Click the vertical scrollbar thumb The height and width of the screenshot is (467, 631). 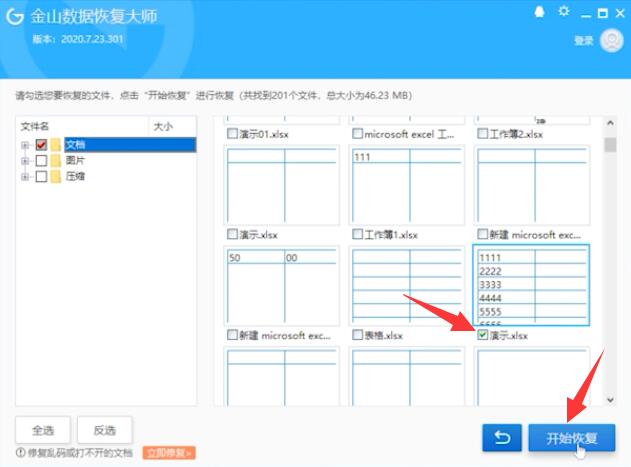610,145
